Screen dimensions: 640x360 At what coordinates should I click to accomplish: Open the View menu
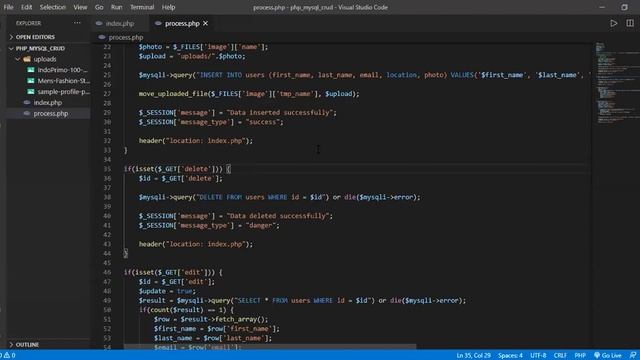pyautogui.click(x=80, y=7)
